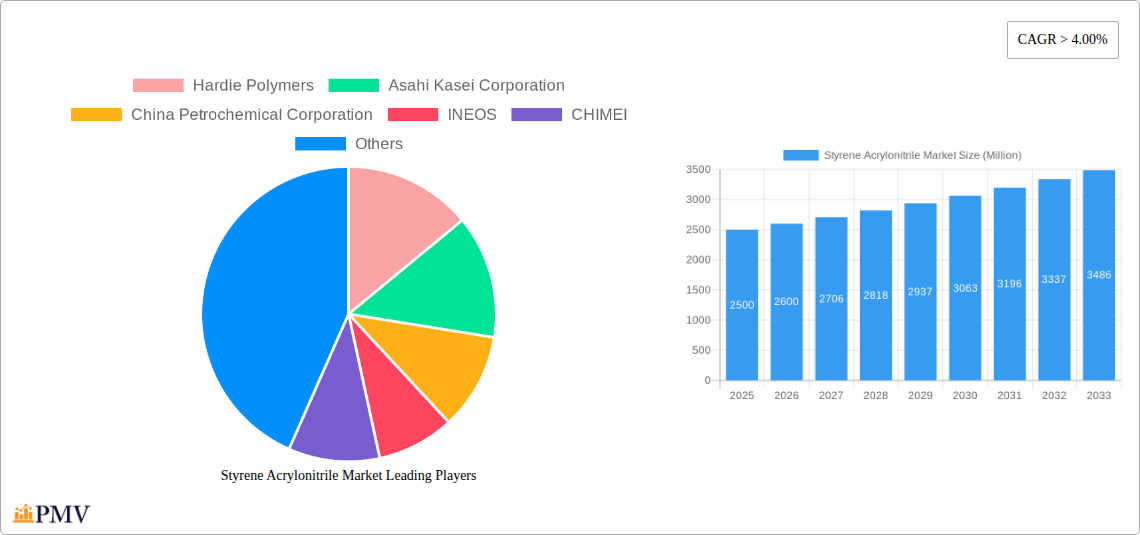
Task: Toggle the China Petrochemical Corporation legend label
Action: 252,115
